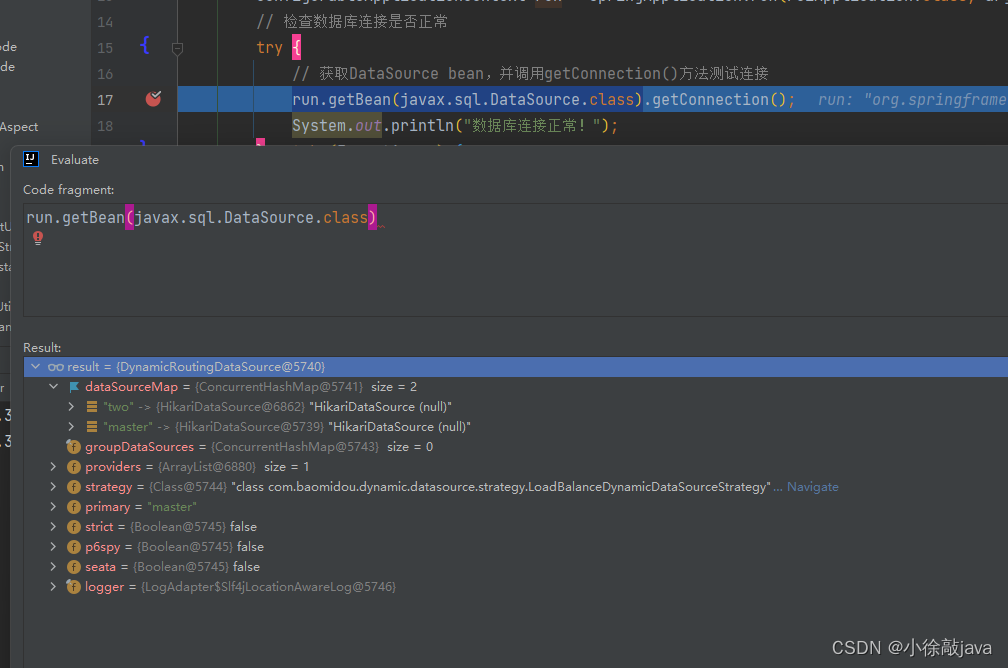The image size is (1008, 668).
Task: Expand the logger LogAdapter node
Action: [53, 586]
